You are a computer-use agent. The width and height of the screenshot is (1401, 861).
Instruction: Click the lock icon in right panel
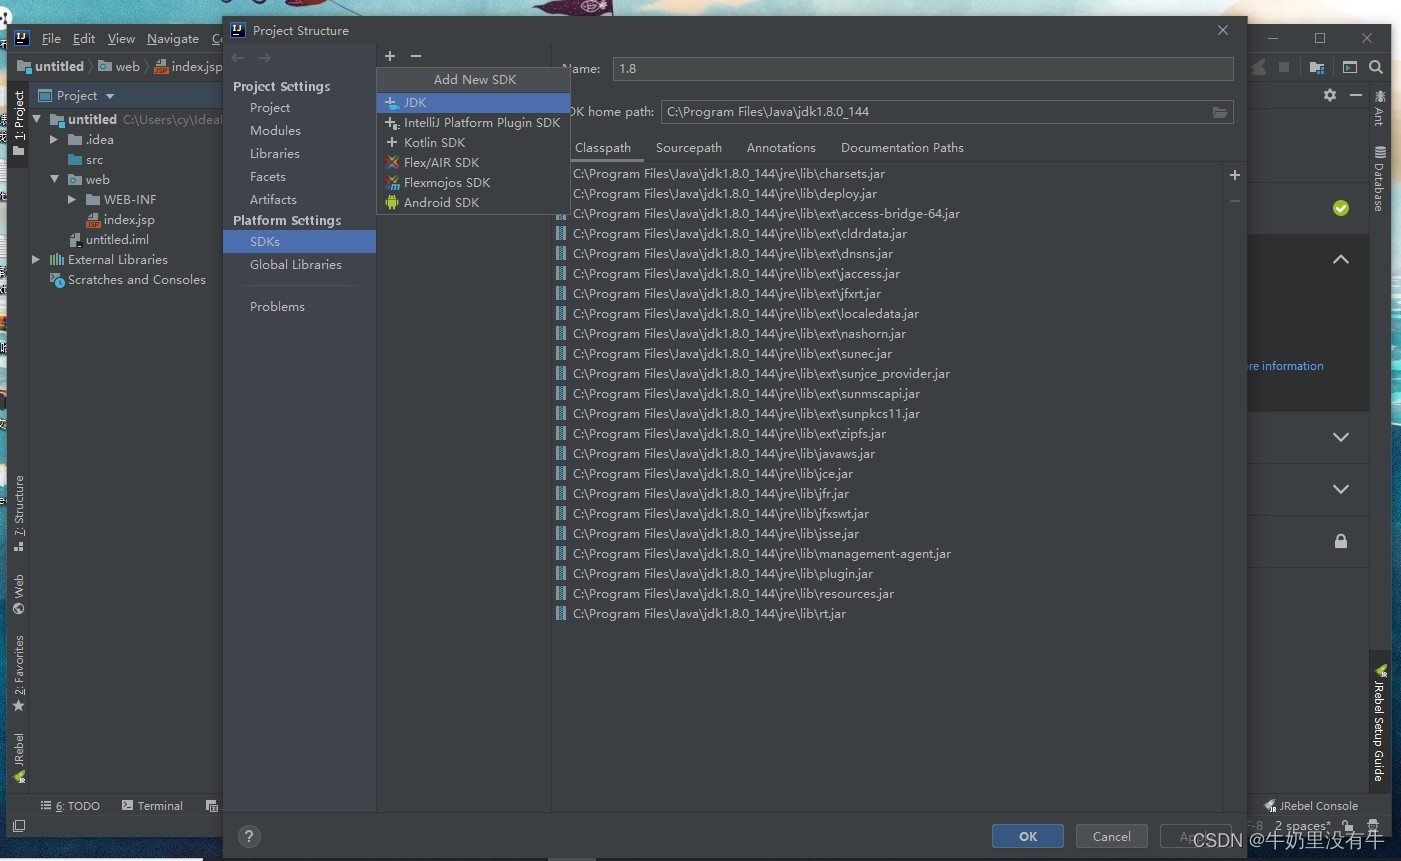1341,541
